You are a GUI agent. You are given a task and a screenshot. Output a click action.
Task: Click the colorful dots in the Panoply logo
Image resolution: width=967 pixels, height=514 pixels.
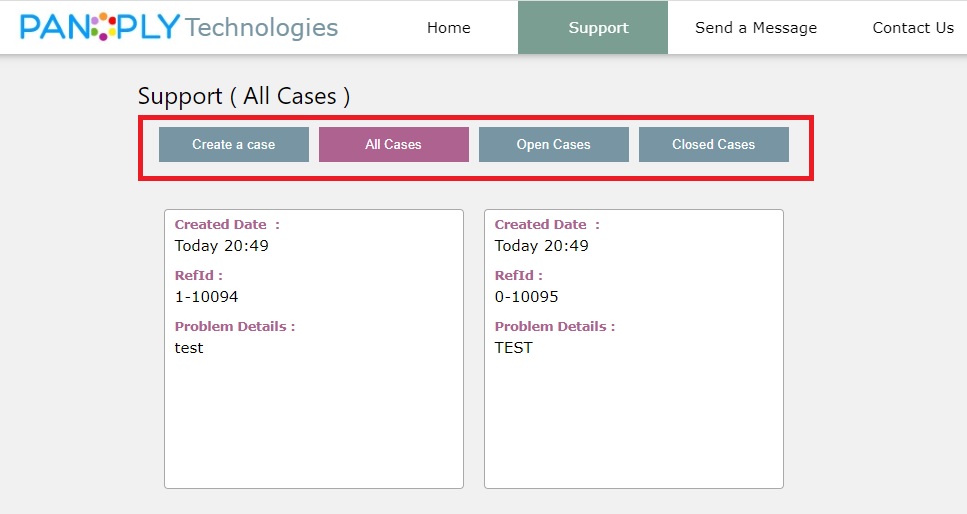(x=104, y=27)
